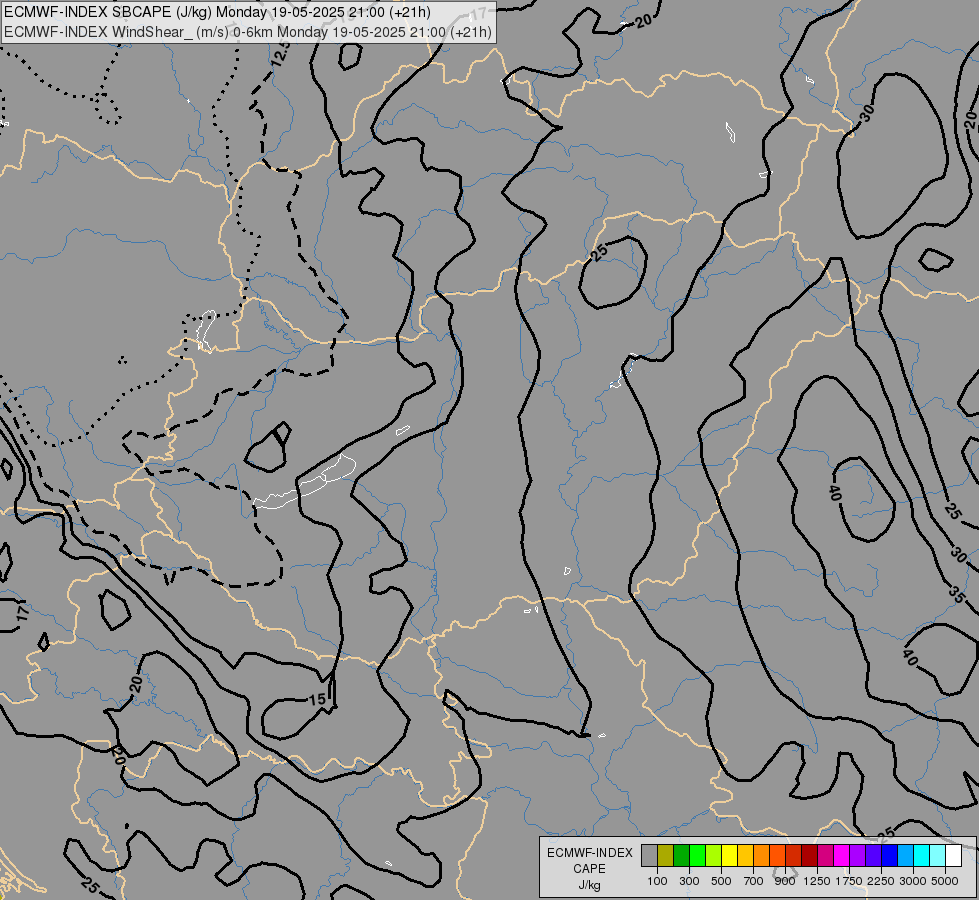Viewport: 979px width, 900px height.
Task: Click the legend value label 1250
Action: pos(817,881)
